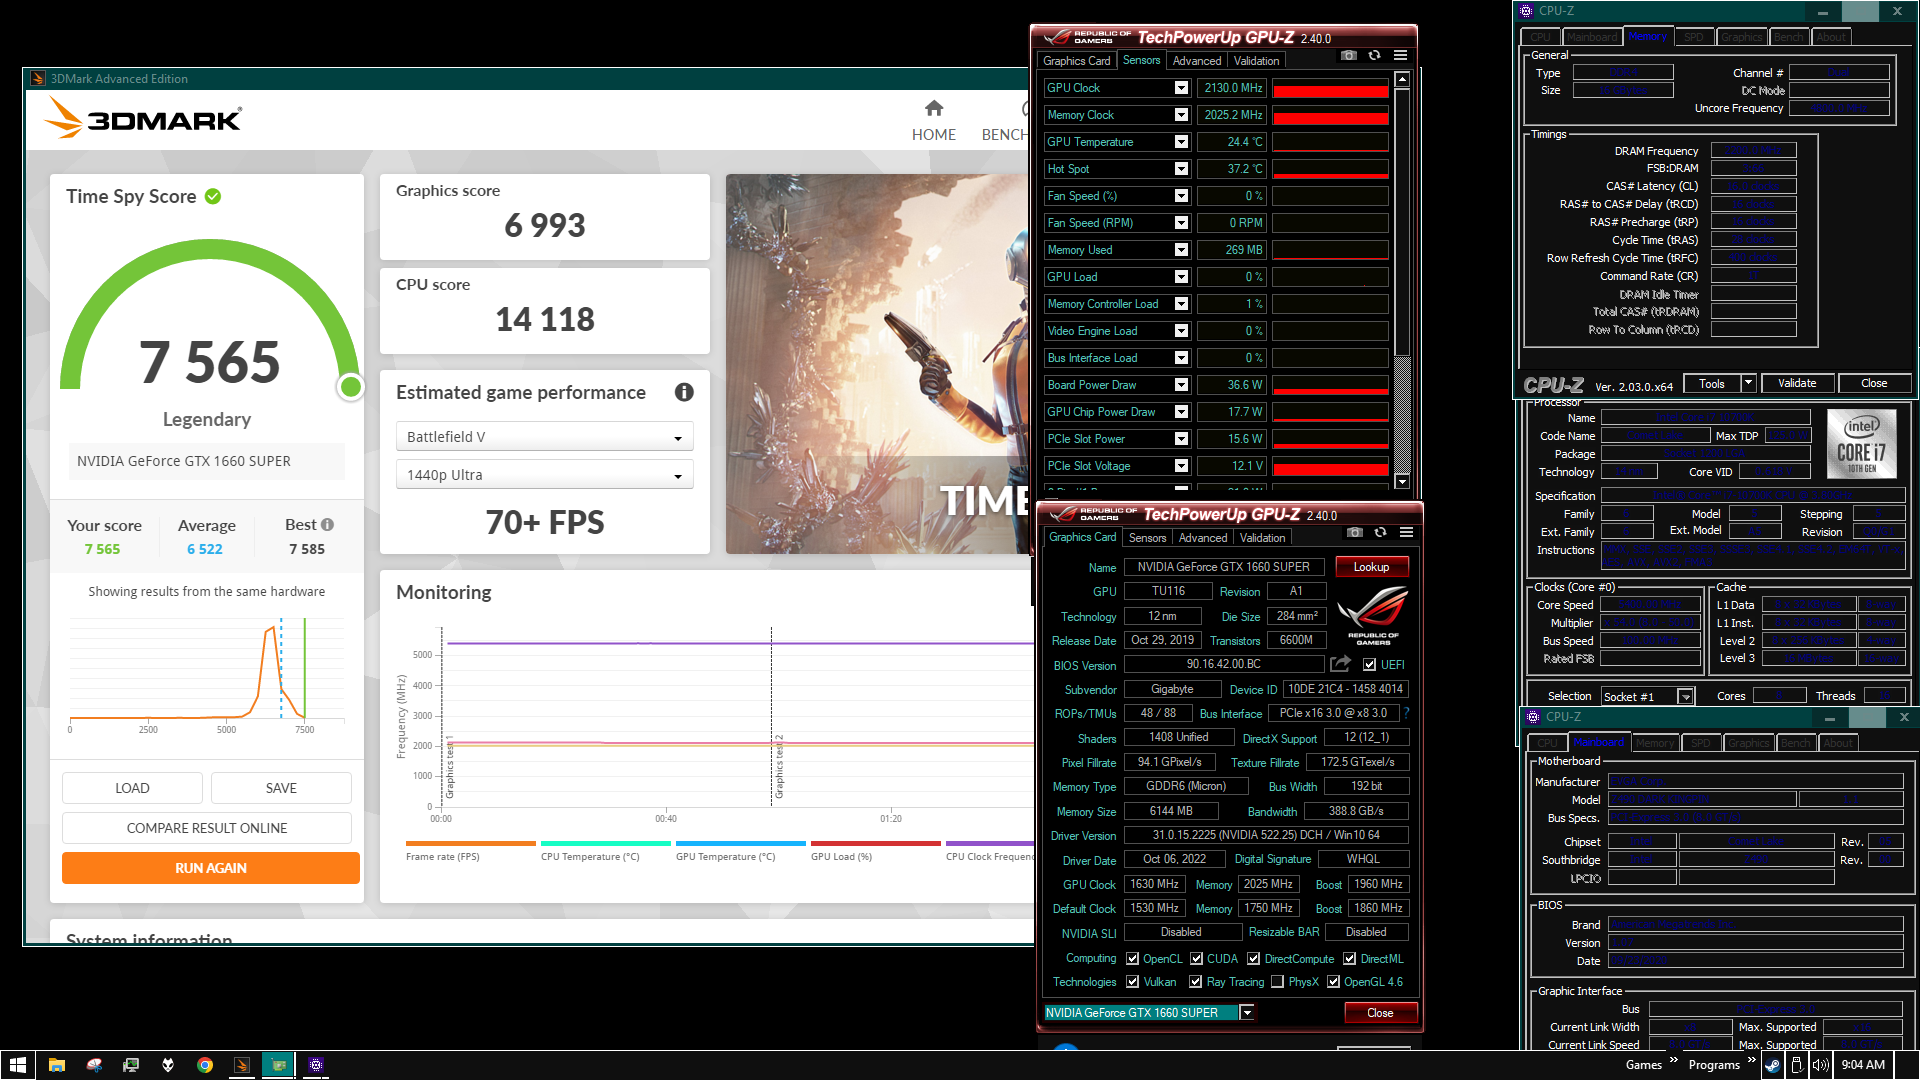Switch to CPU-Z via its taskbar icon
The height and width of the screenshot is (1080, 1920).
pyautogui.click(x=316, y=1065)
